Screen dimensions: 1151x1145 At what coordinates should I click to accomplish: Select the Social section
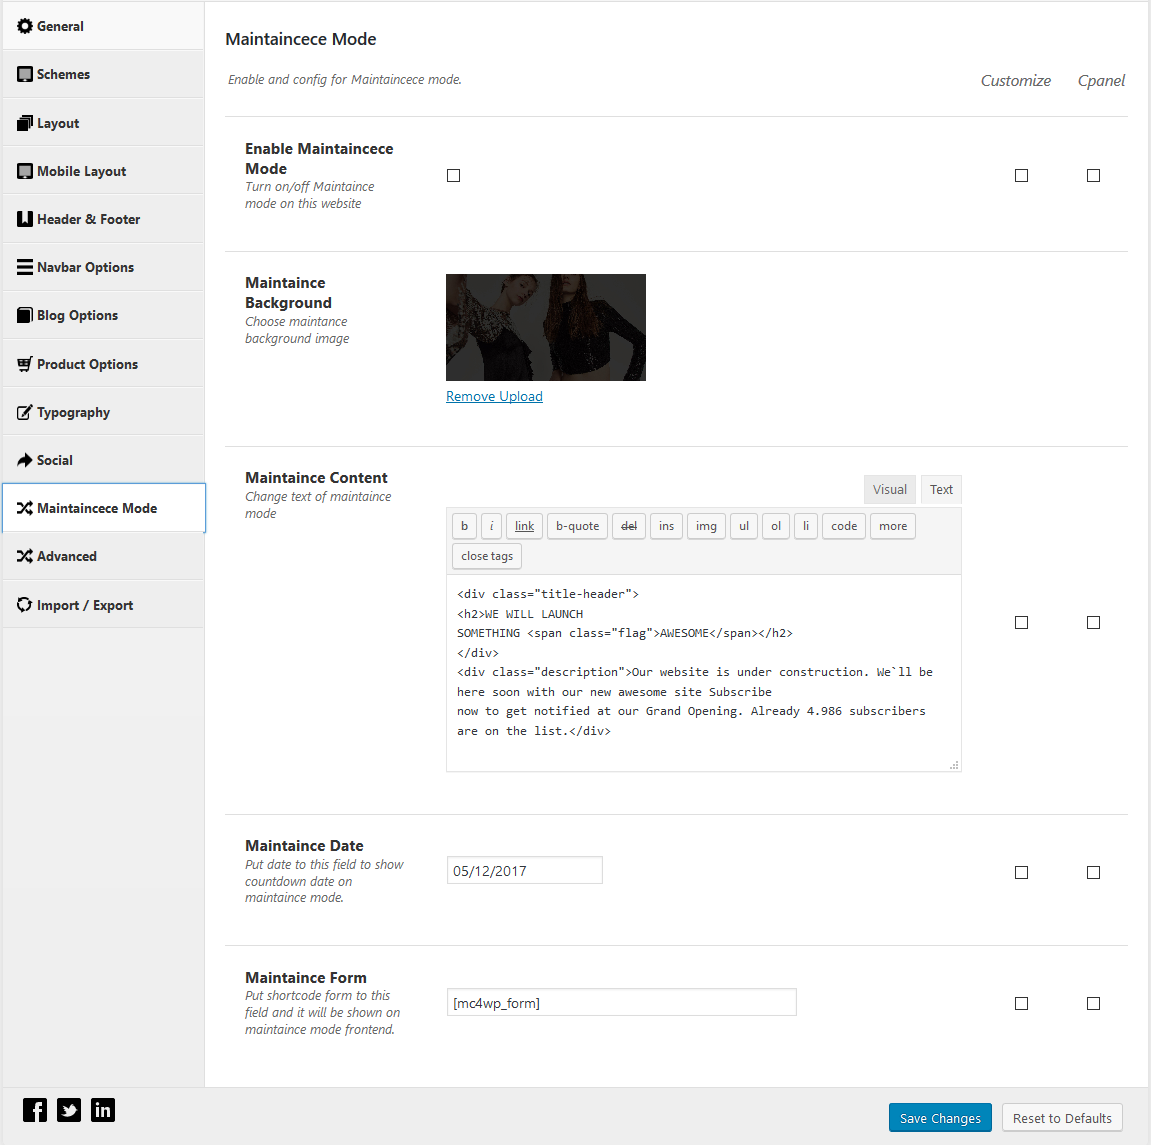(x=103, y=460)
